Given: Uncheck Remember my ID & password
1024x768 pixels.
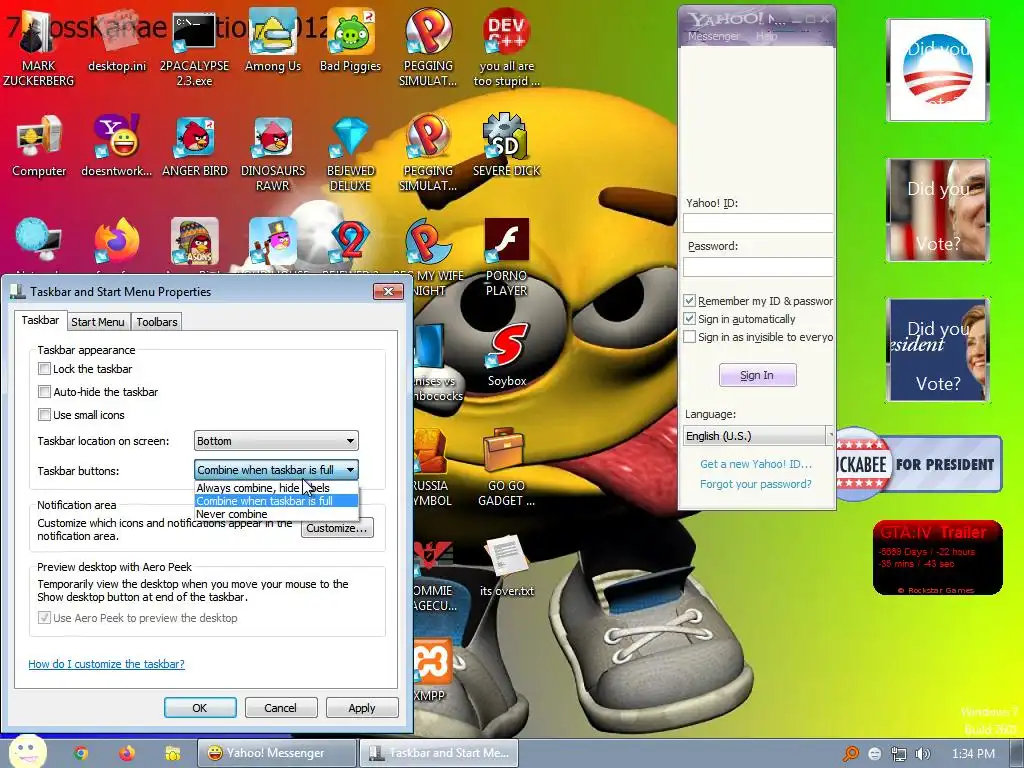Looking at the screenshot, I should click(x=689, y=301).
